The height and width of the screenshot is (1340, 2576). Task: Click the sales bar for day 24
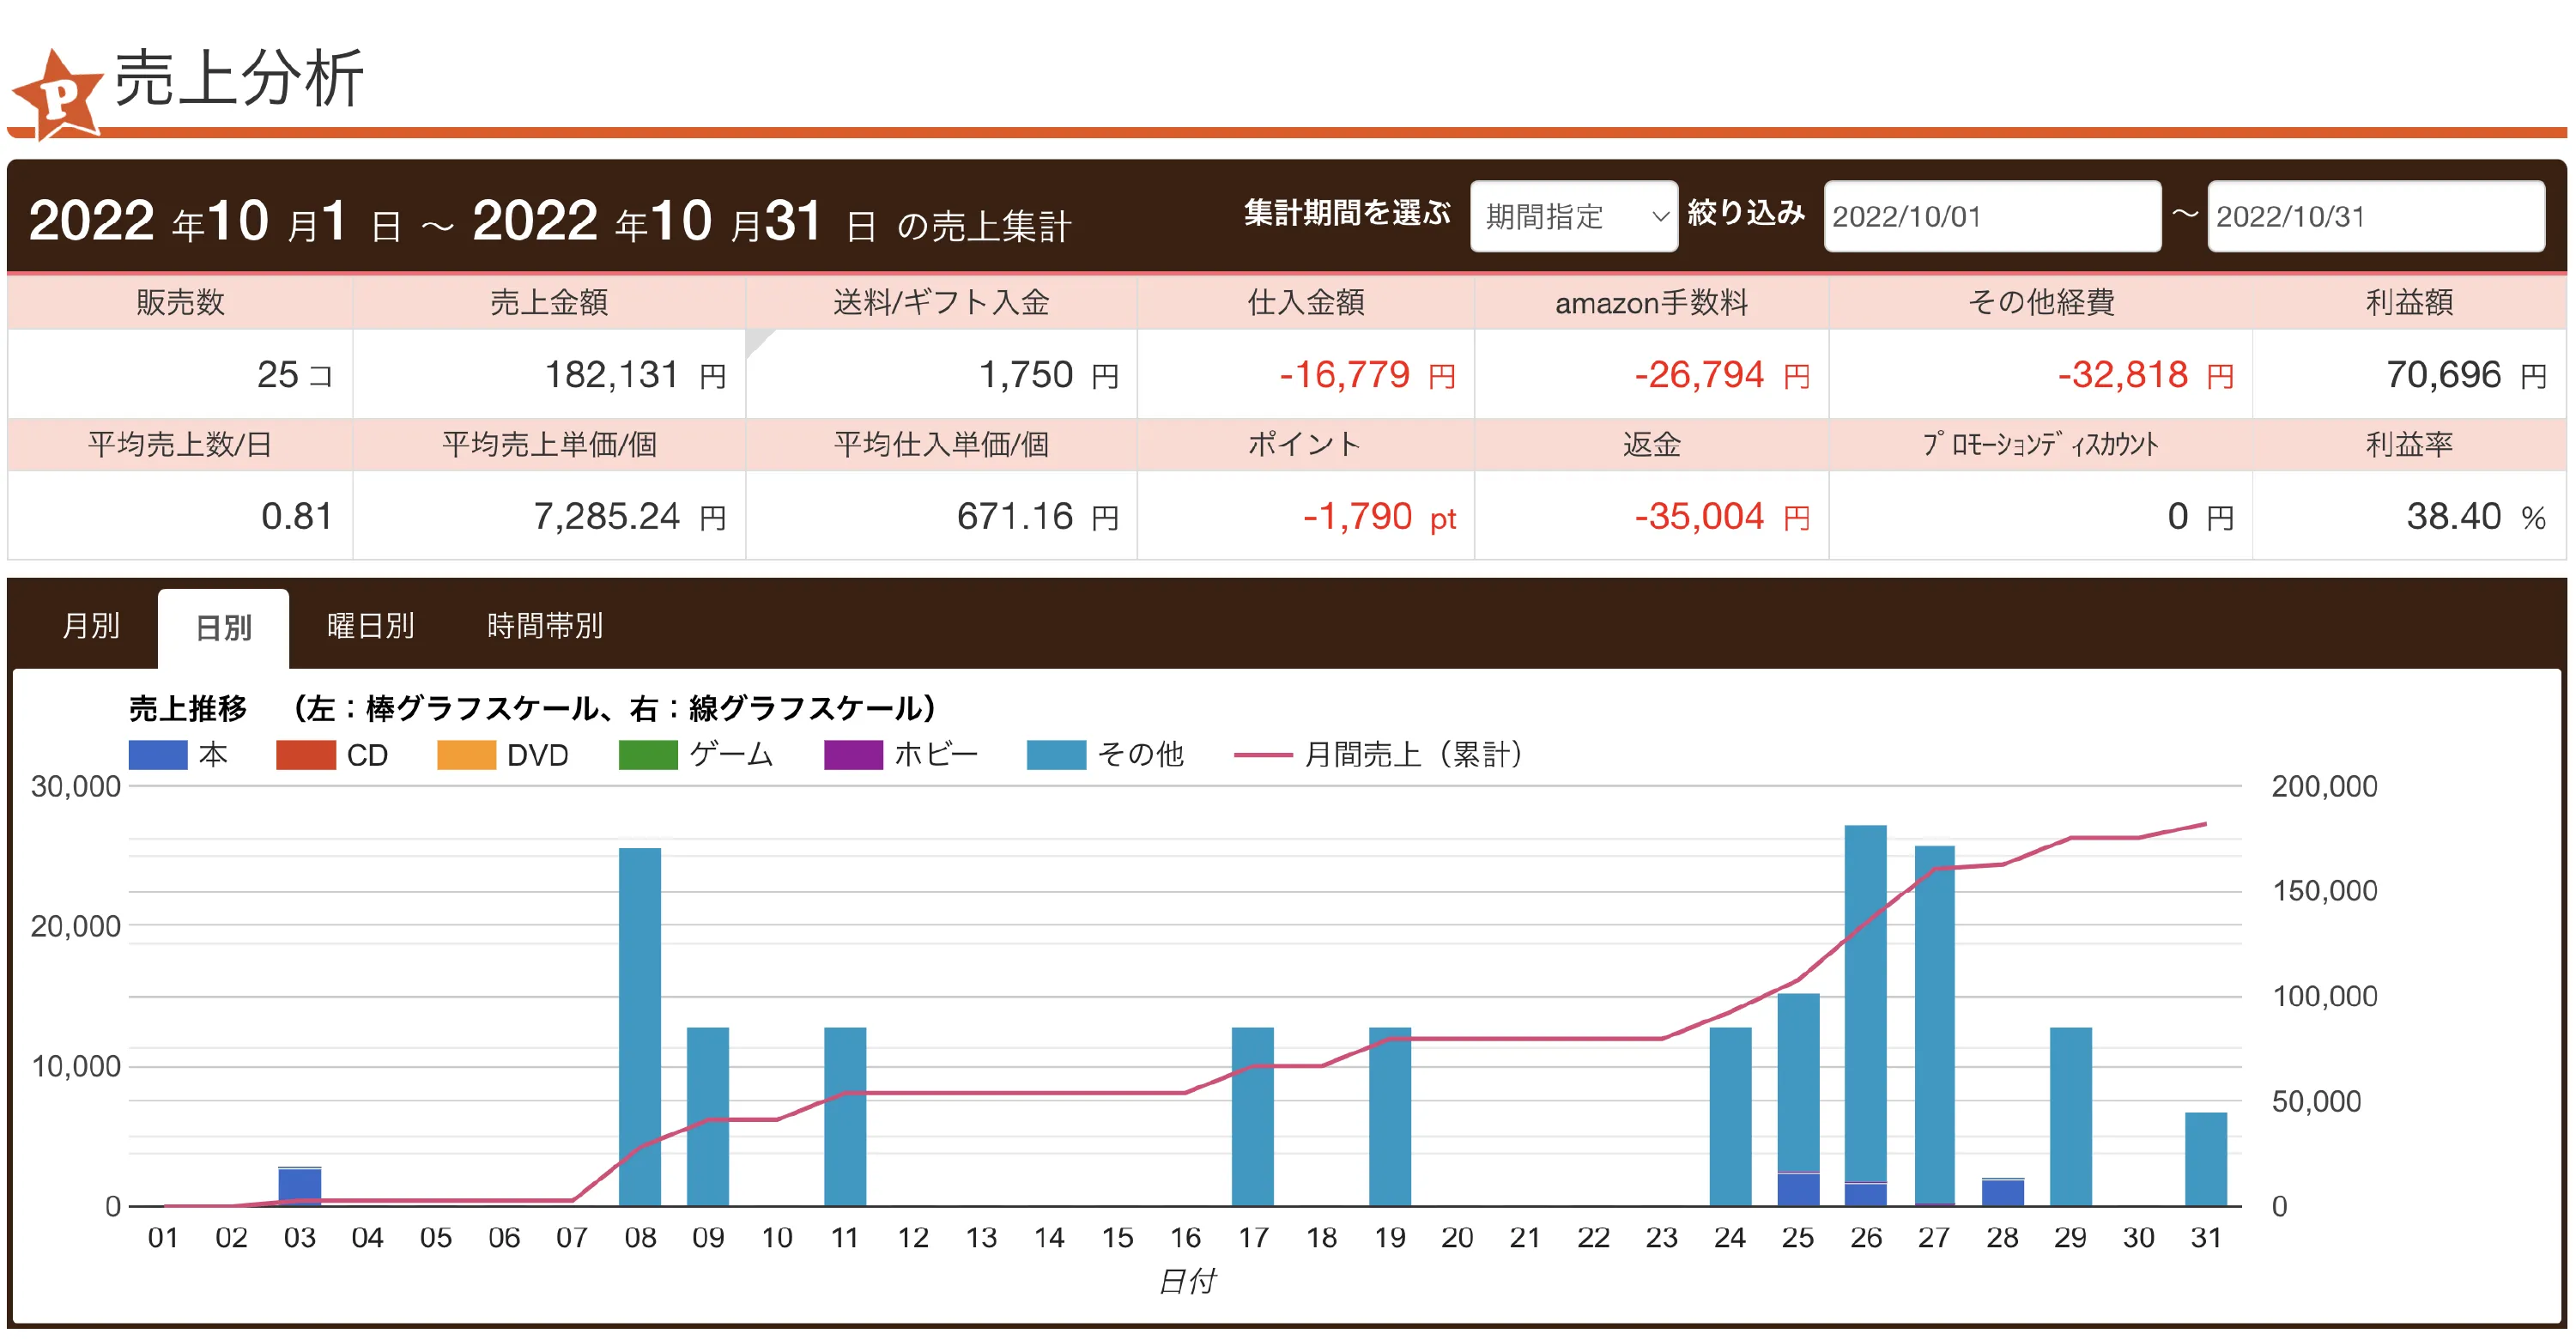(1730, 1117)
